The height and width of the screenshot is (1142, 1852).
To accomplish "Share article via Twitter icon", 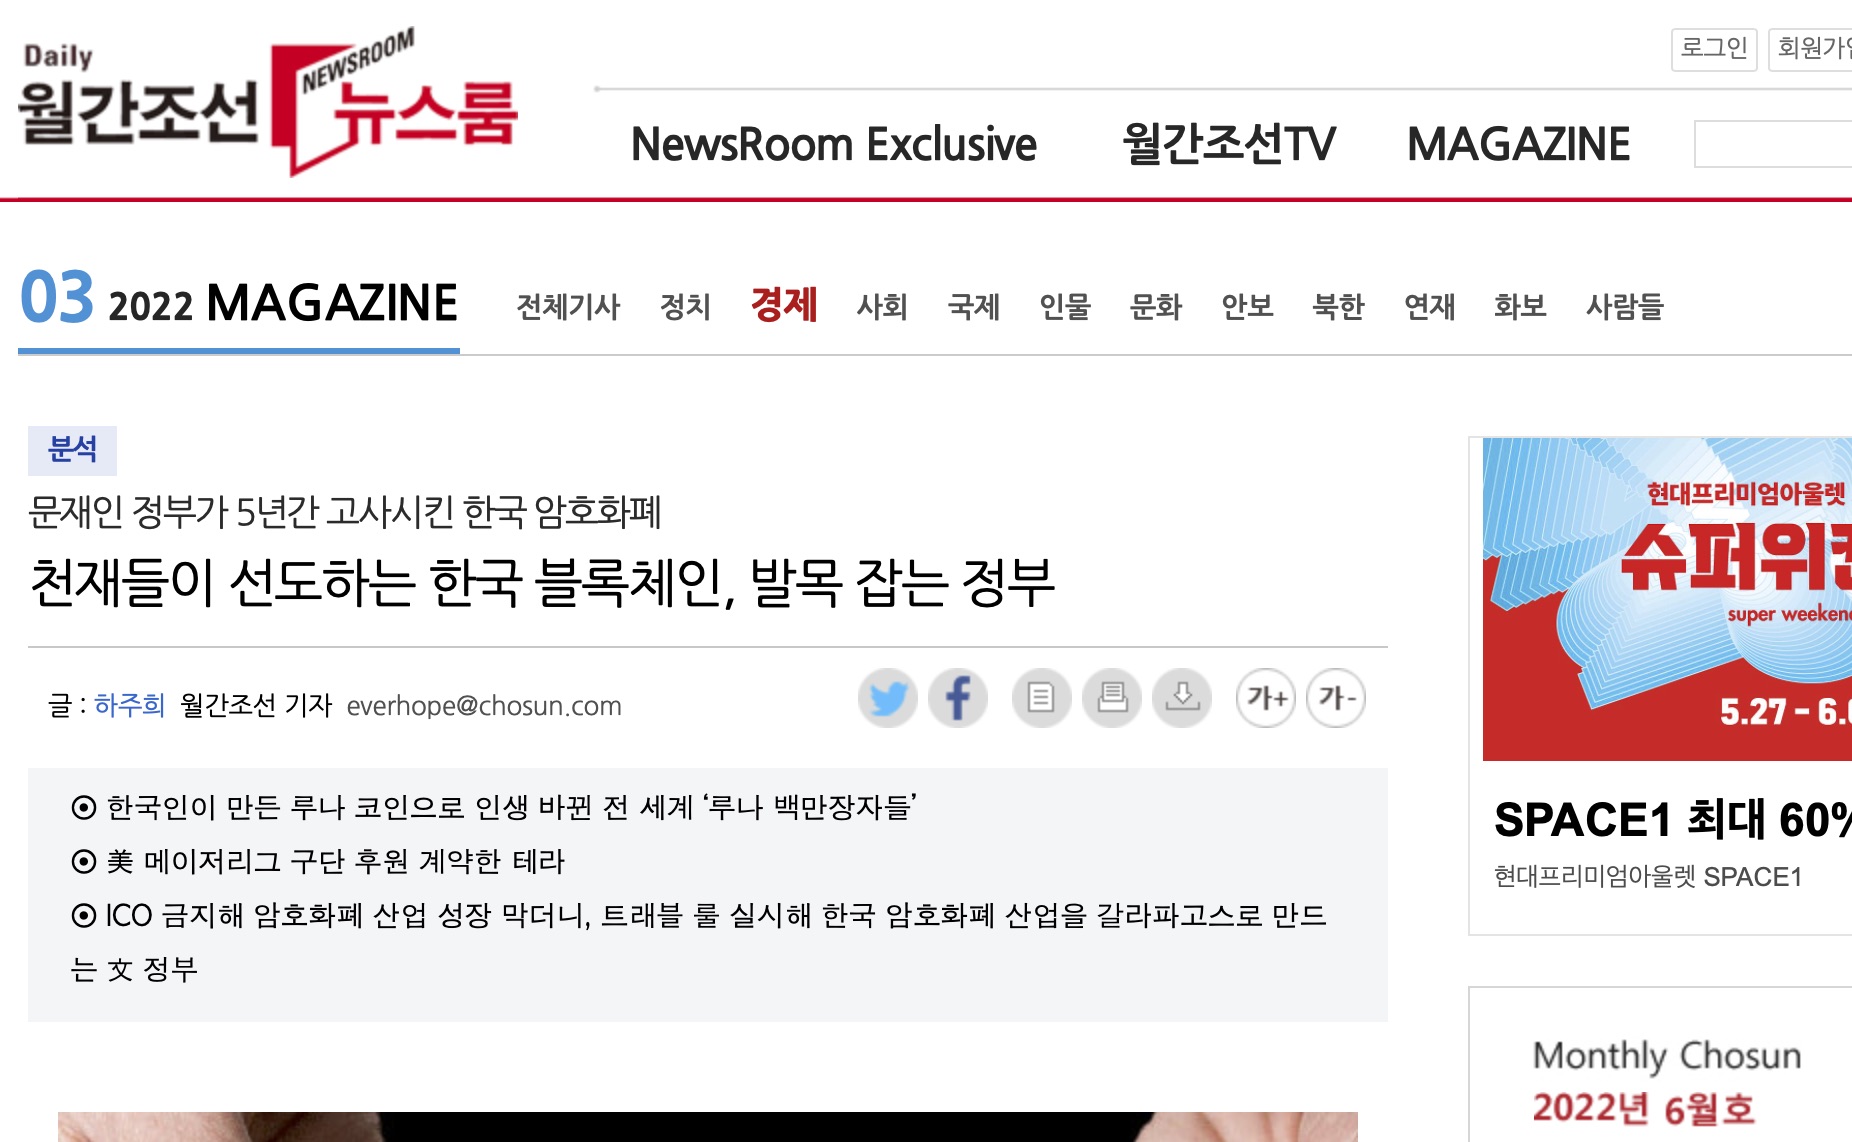I will click(x=888, y=698).
